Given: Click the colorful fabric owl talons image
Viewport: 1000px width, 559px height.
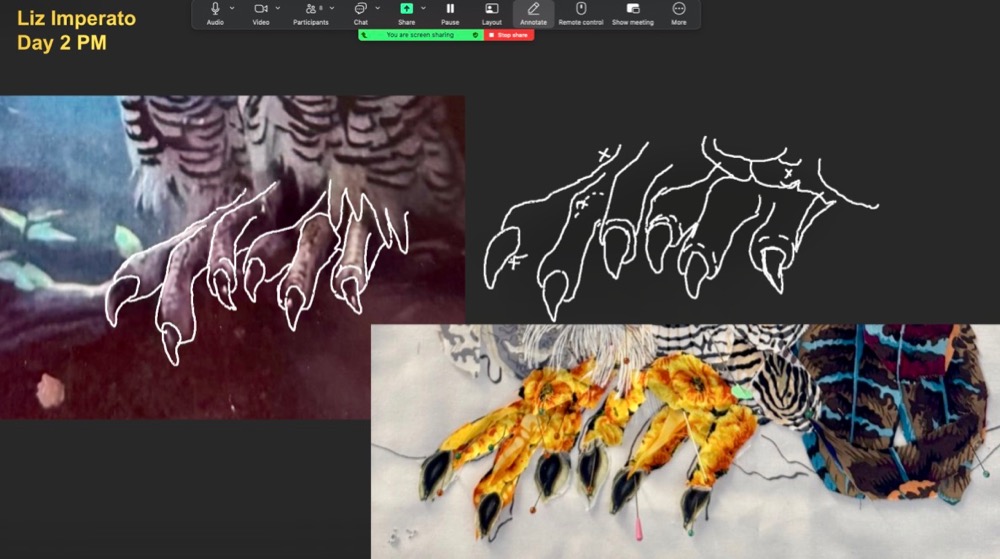Looking at the screenshot, I should tap(685, 440).
